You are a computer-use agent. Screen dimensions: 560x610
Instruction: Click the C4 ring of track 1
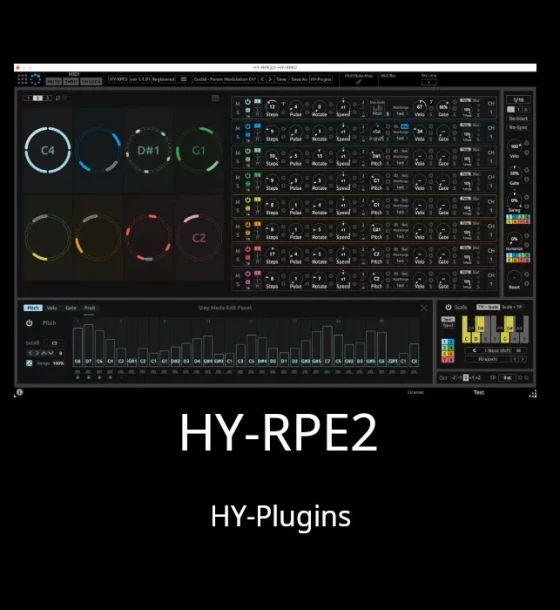click(48, 150)
